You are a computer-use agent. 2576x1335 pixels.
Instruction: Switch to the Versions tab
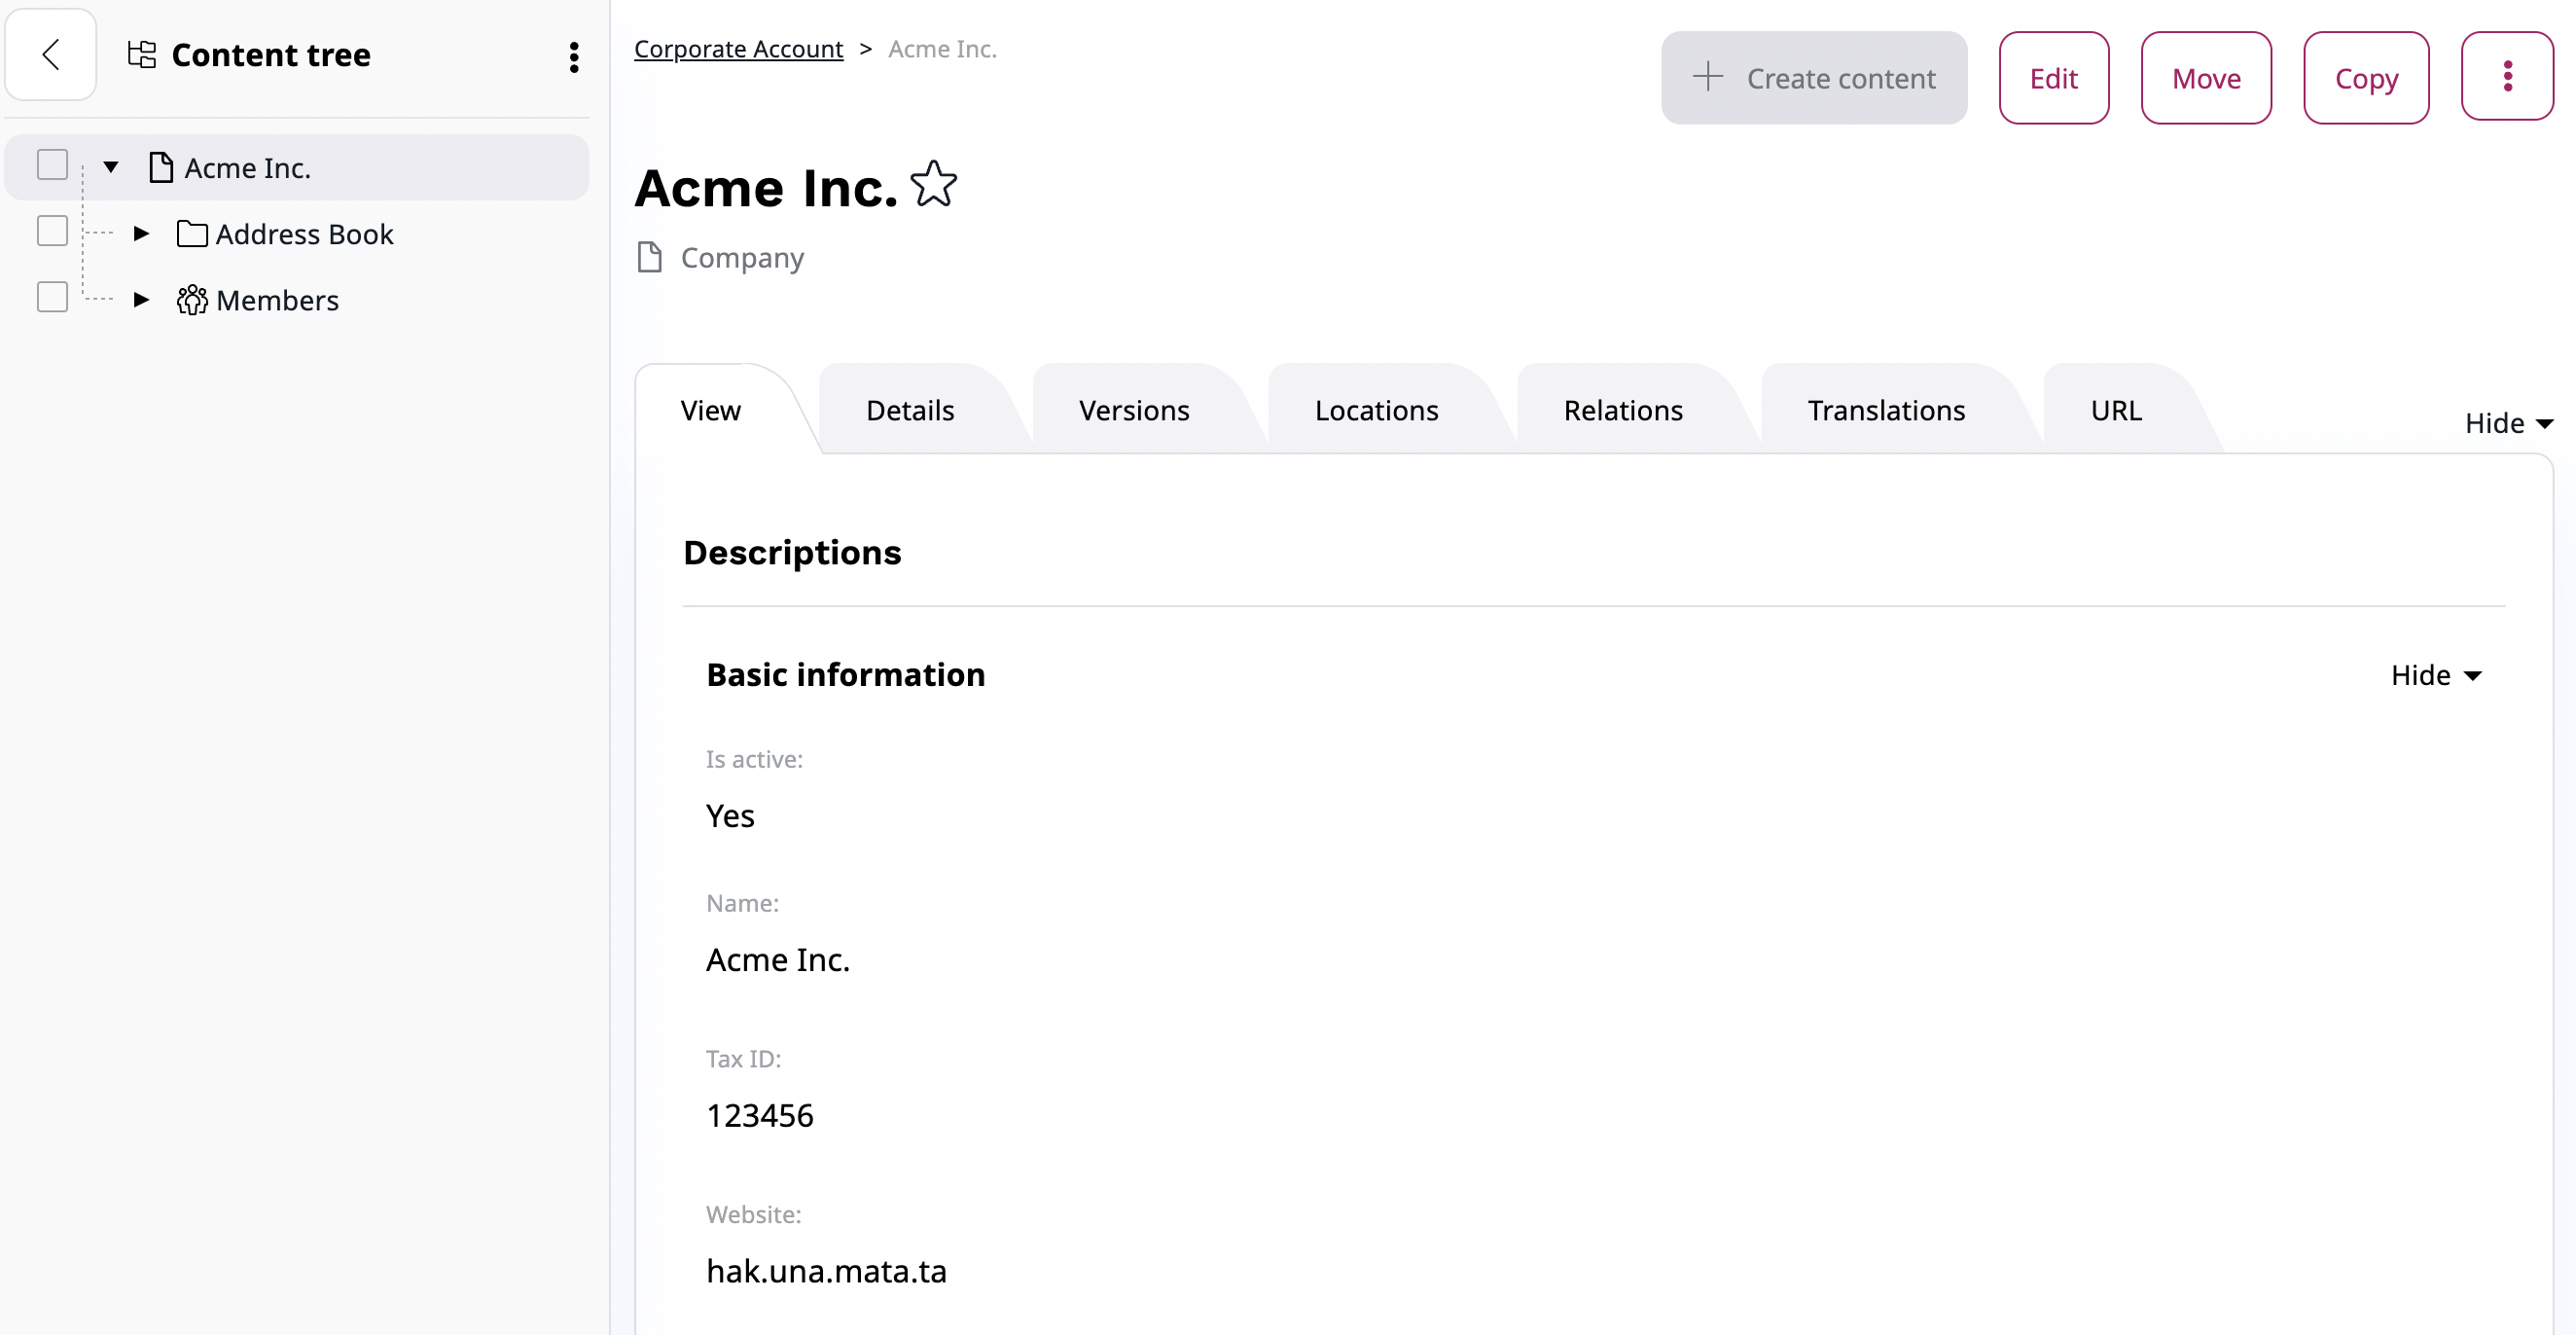[x=1133, y=410]
